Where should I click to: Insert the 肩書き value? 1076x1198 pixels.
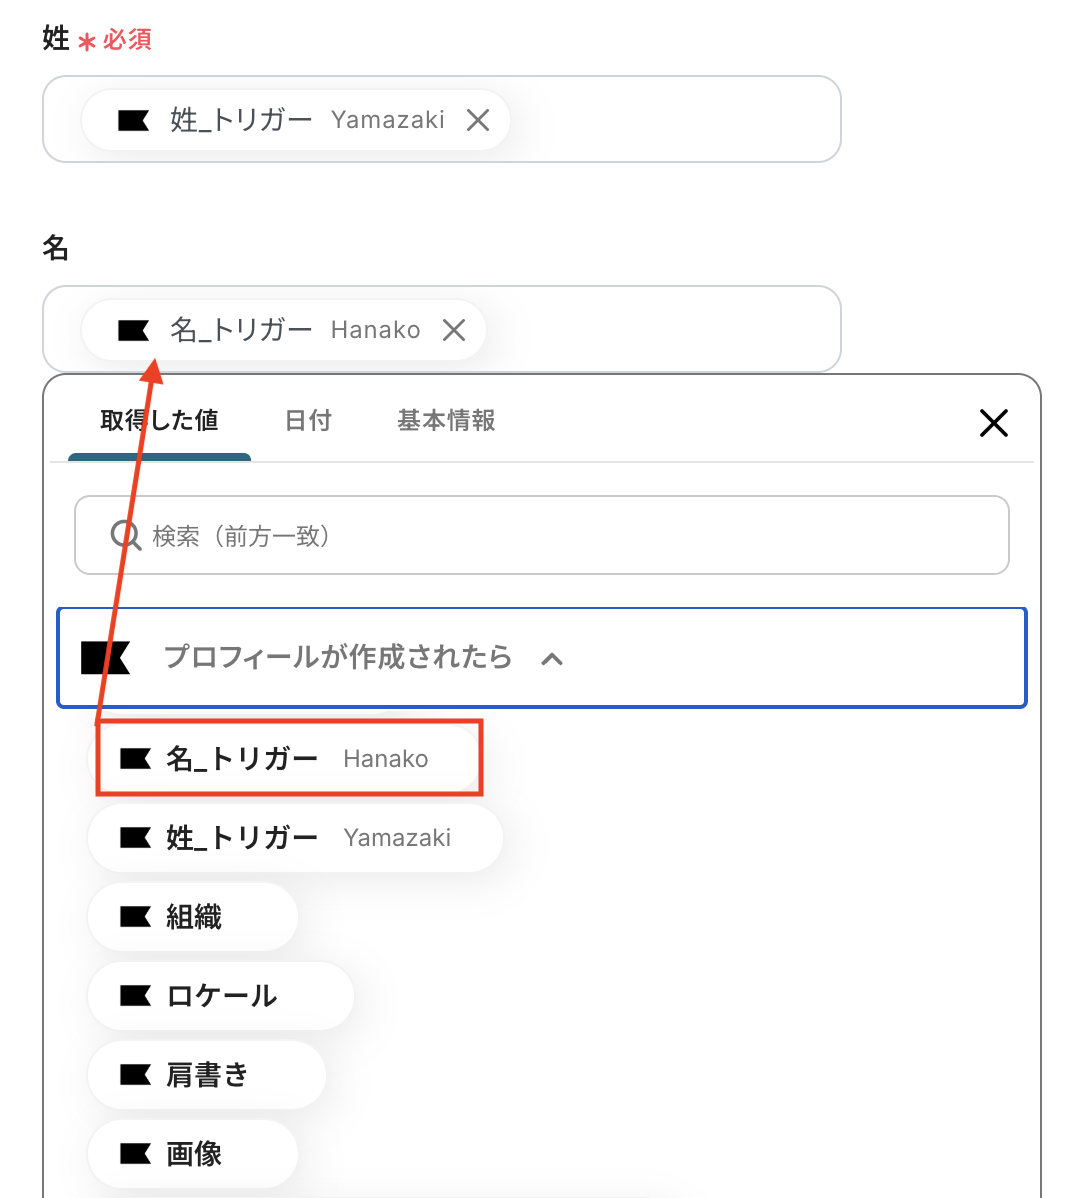click(x=207, y=1075)
